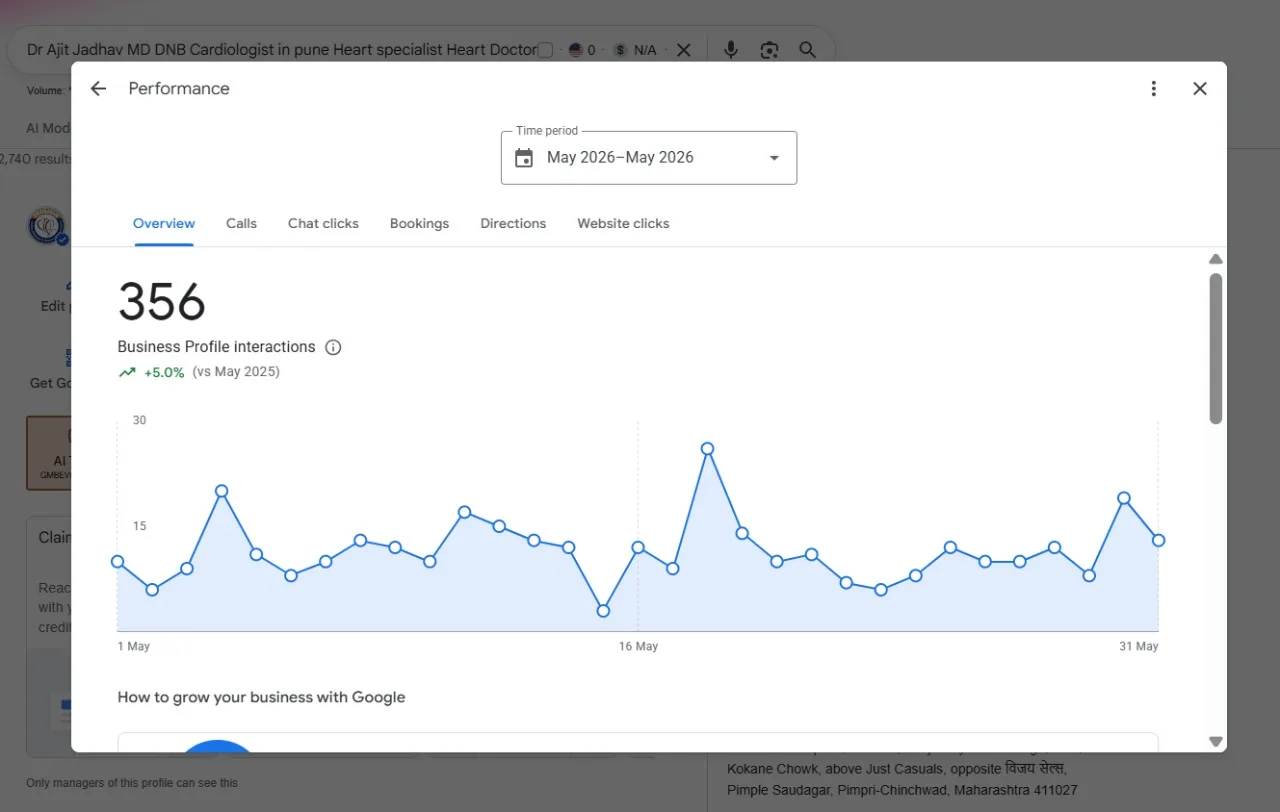
Task: Start voice search with the microphone icon
Action: (x=731, y=50)
